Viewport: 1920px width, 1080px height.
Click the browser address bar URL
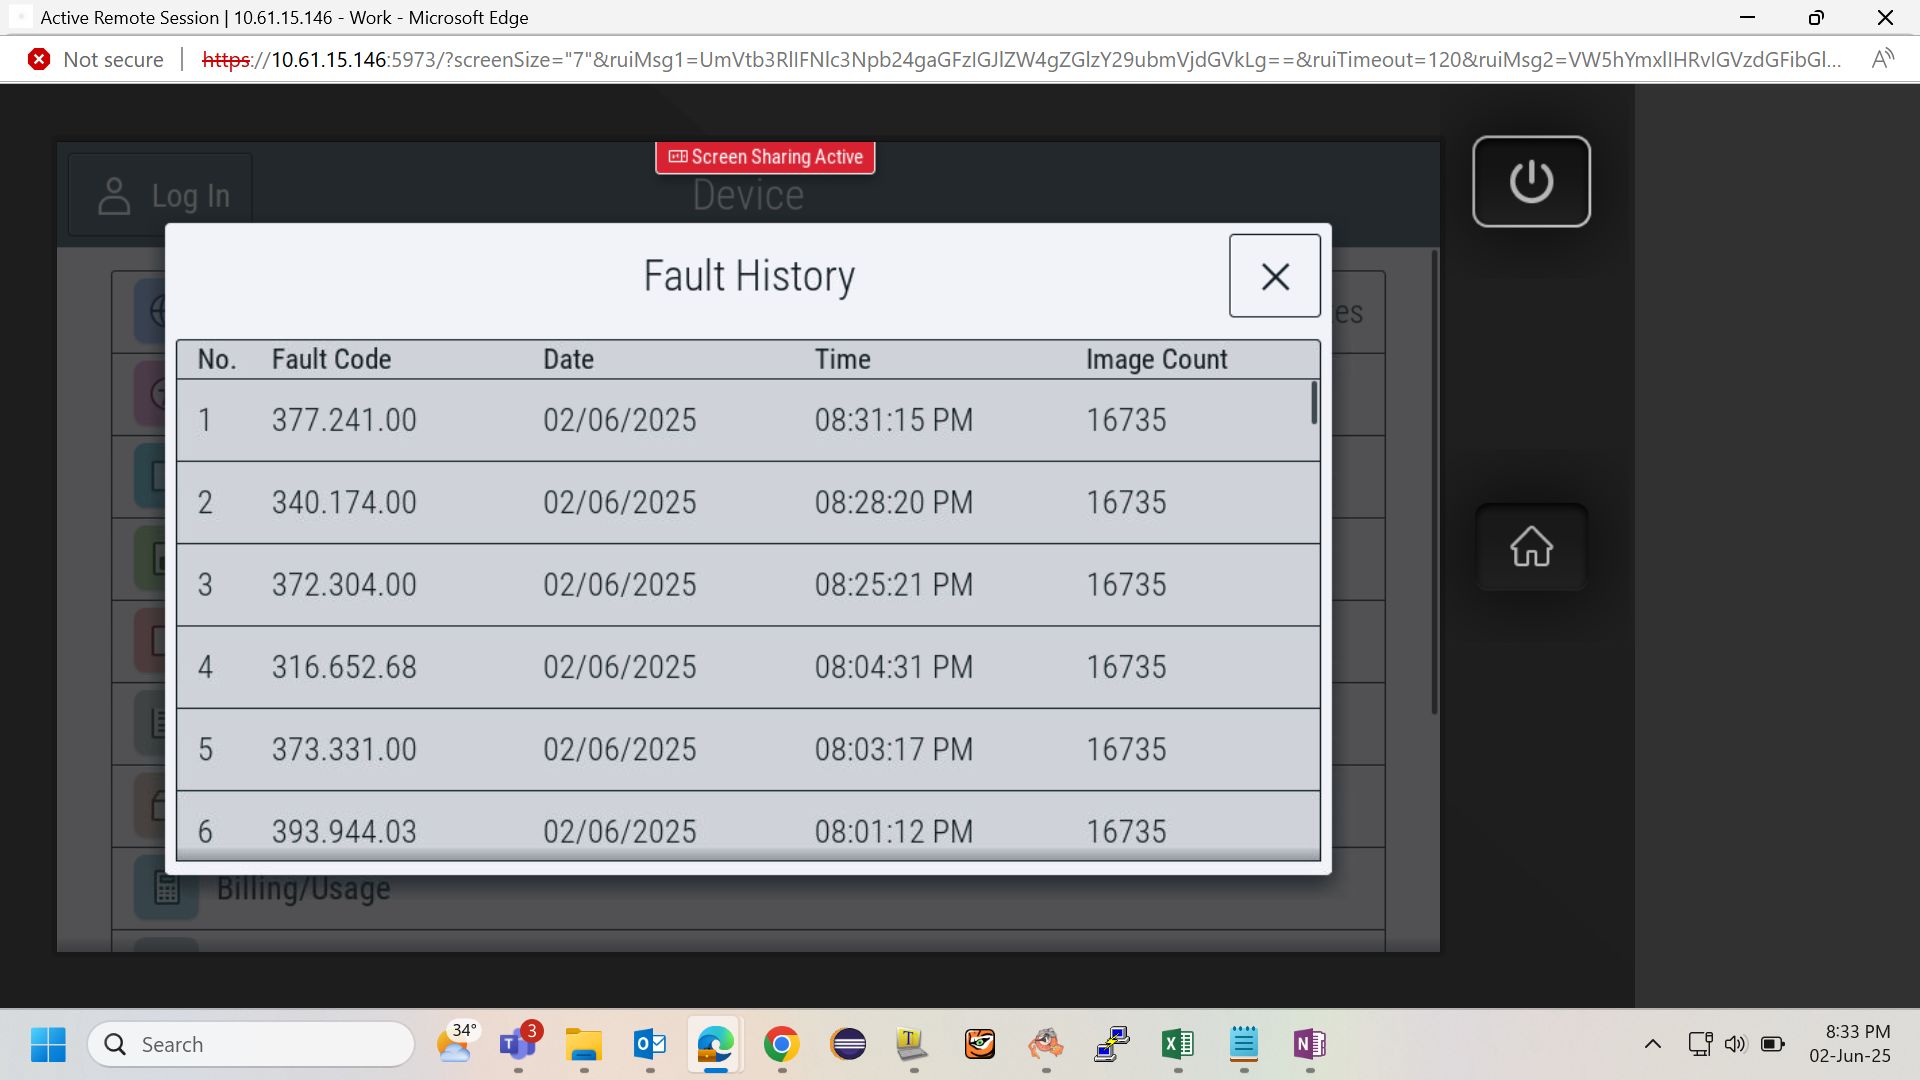click(1021, 59)
